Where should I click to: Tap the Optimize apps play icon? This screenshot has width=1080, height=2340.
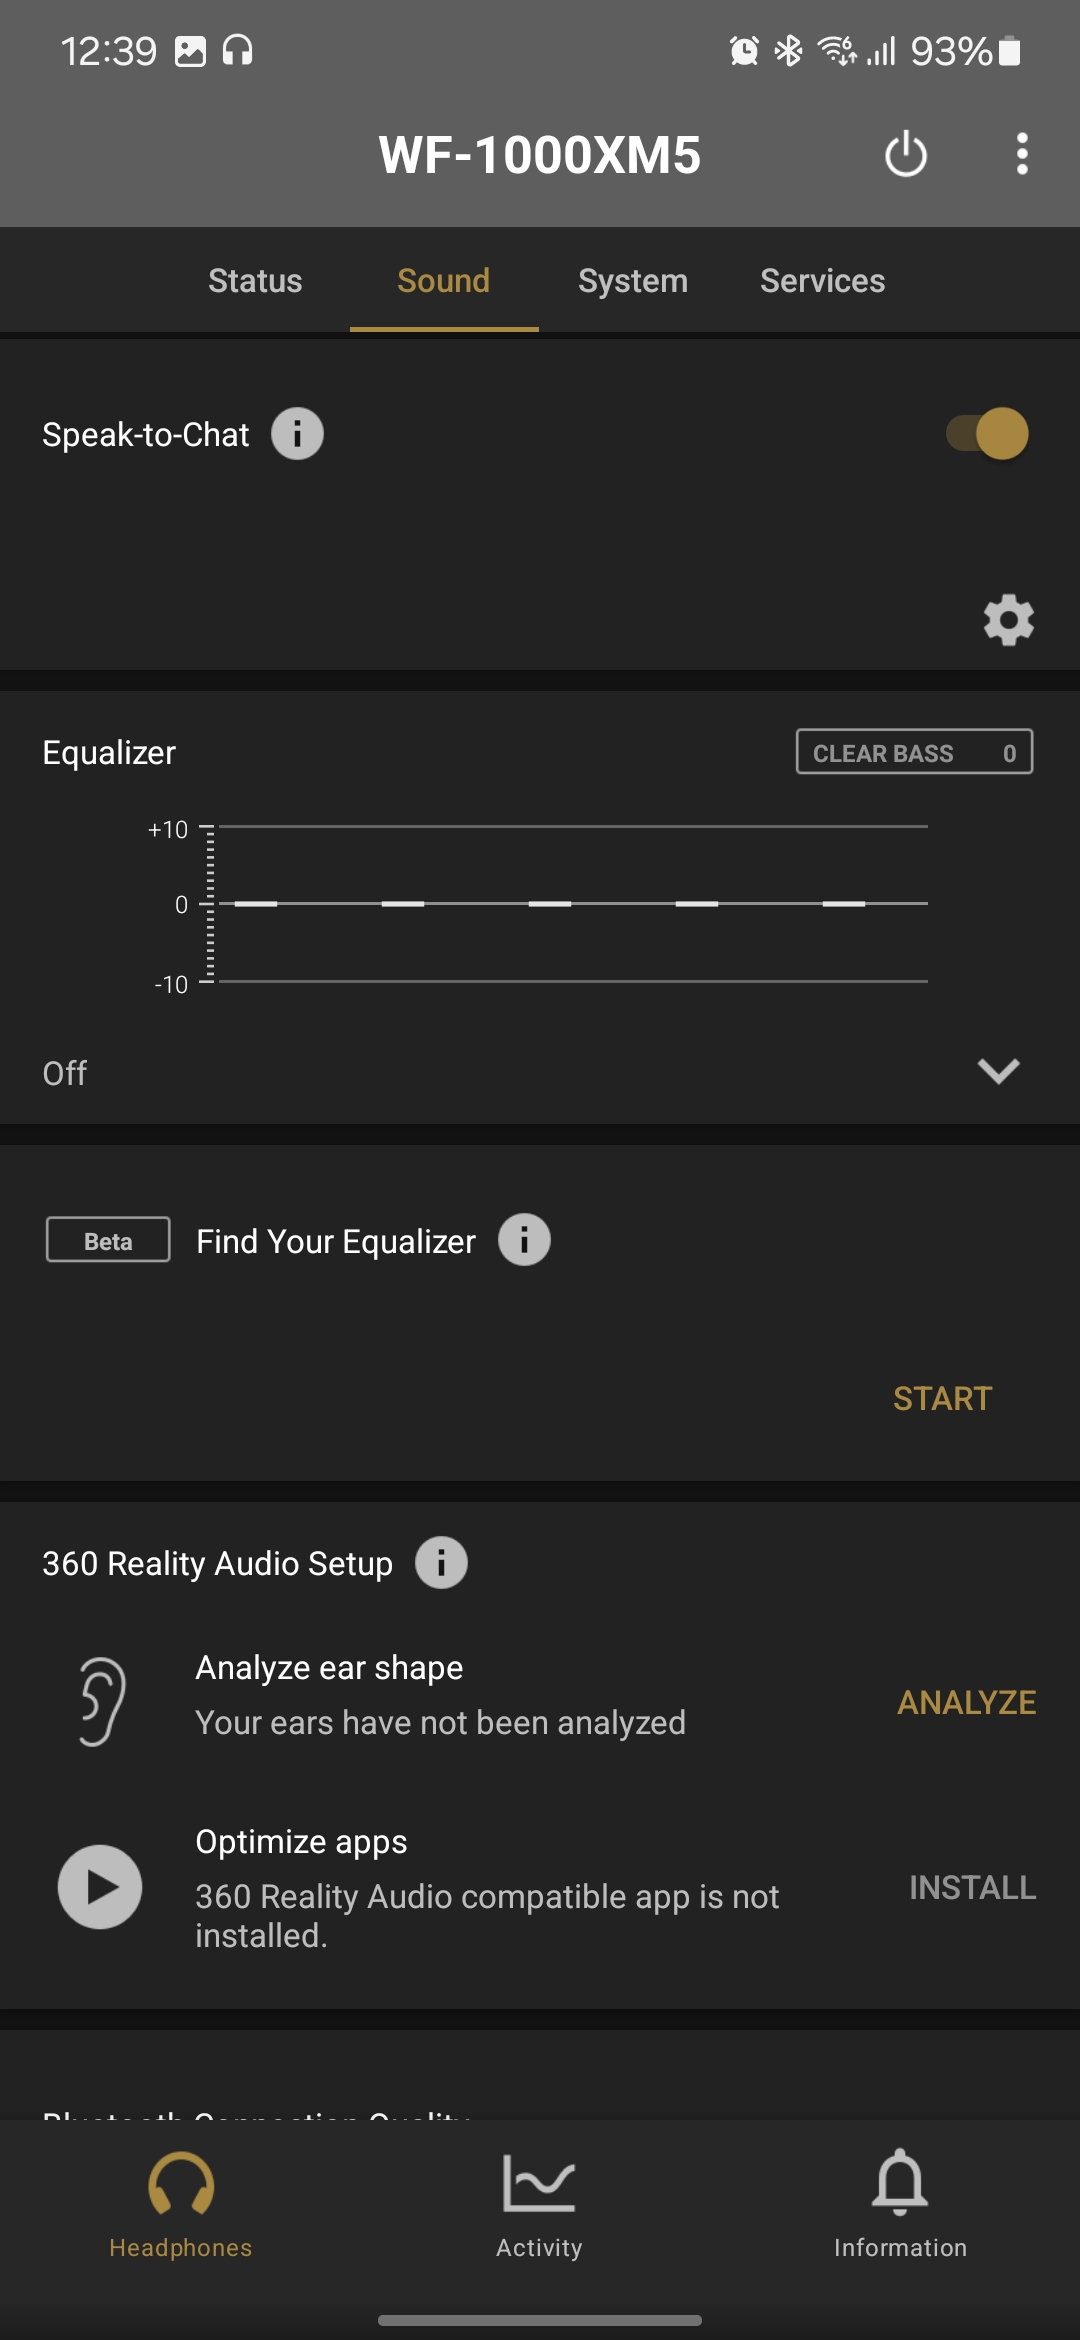click(100, 1887)
